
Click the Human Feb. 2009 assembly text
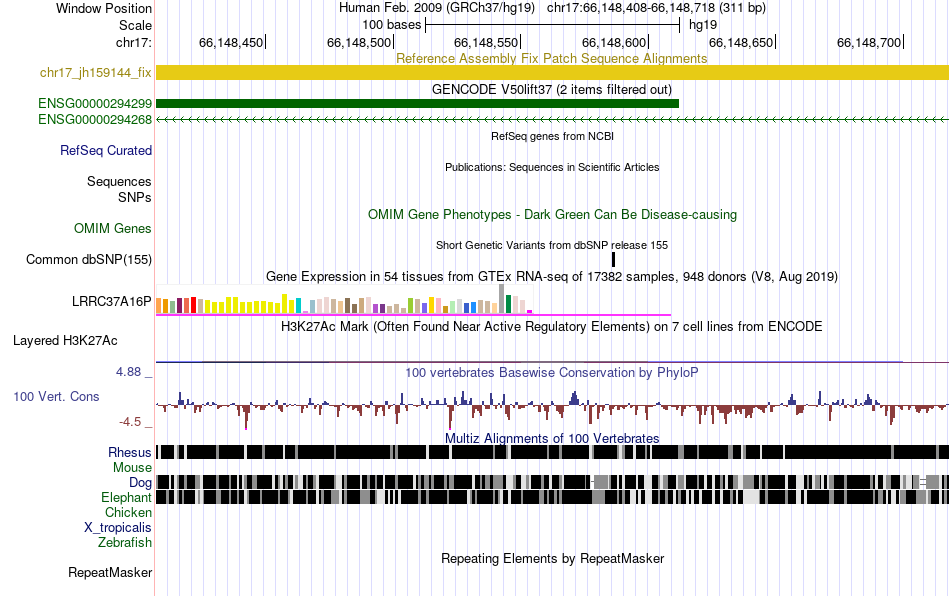[437, 8]
